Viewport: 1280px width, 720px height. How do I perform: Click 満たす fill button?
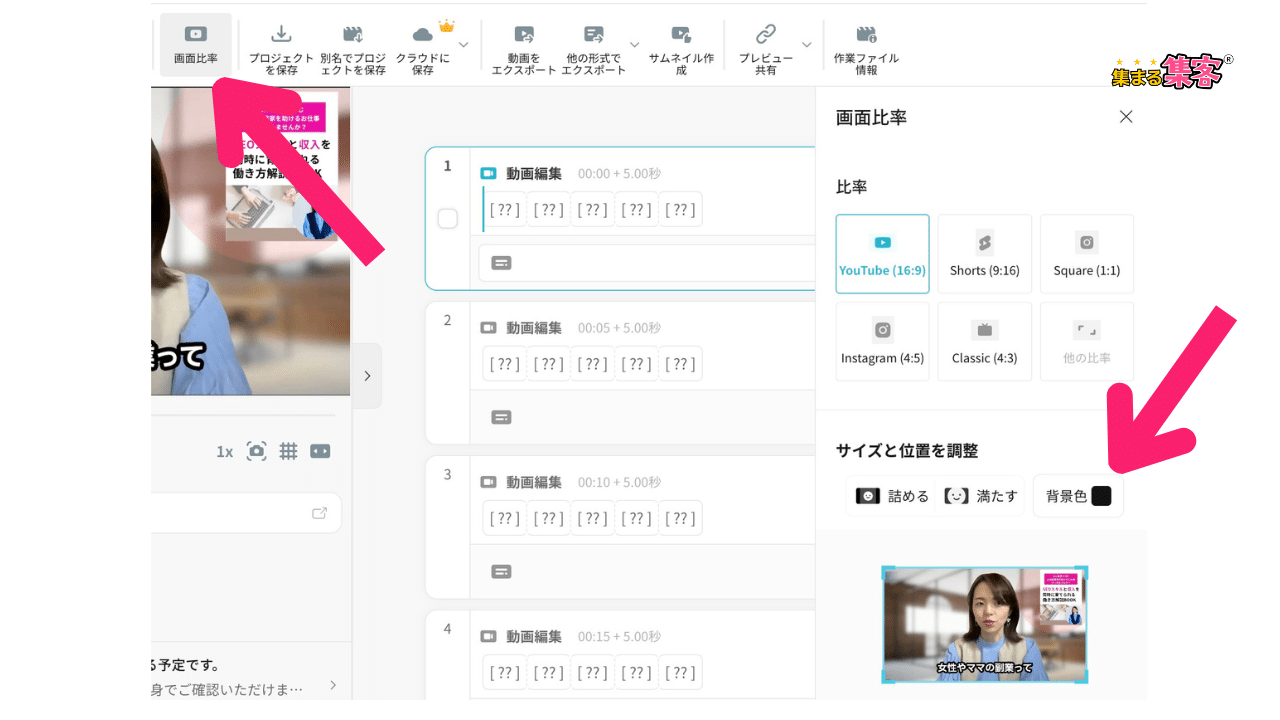981,496
